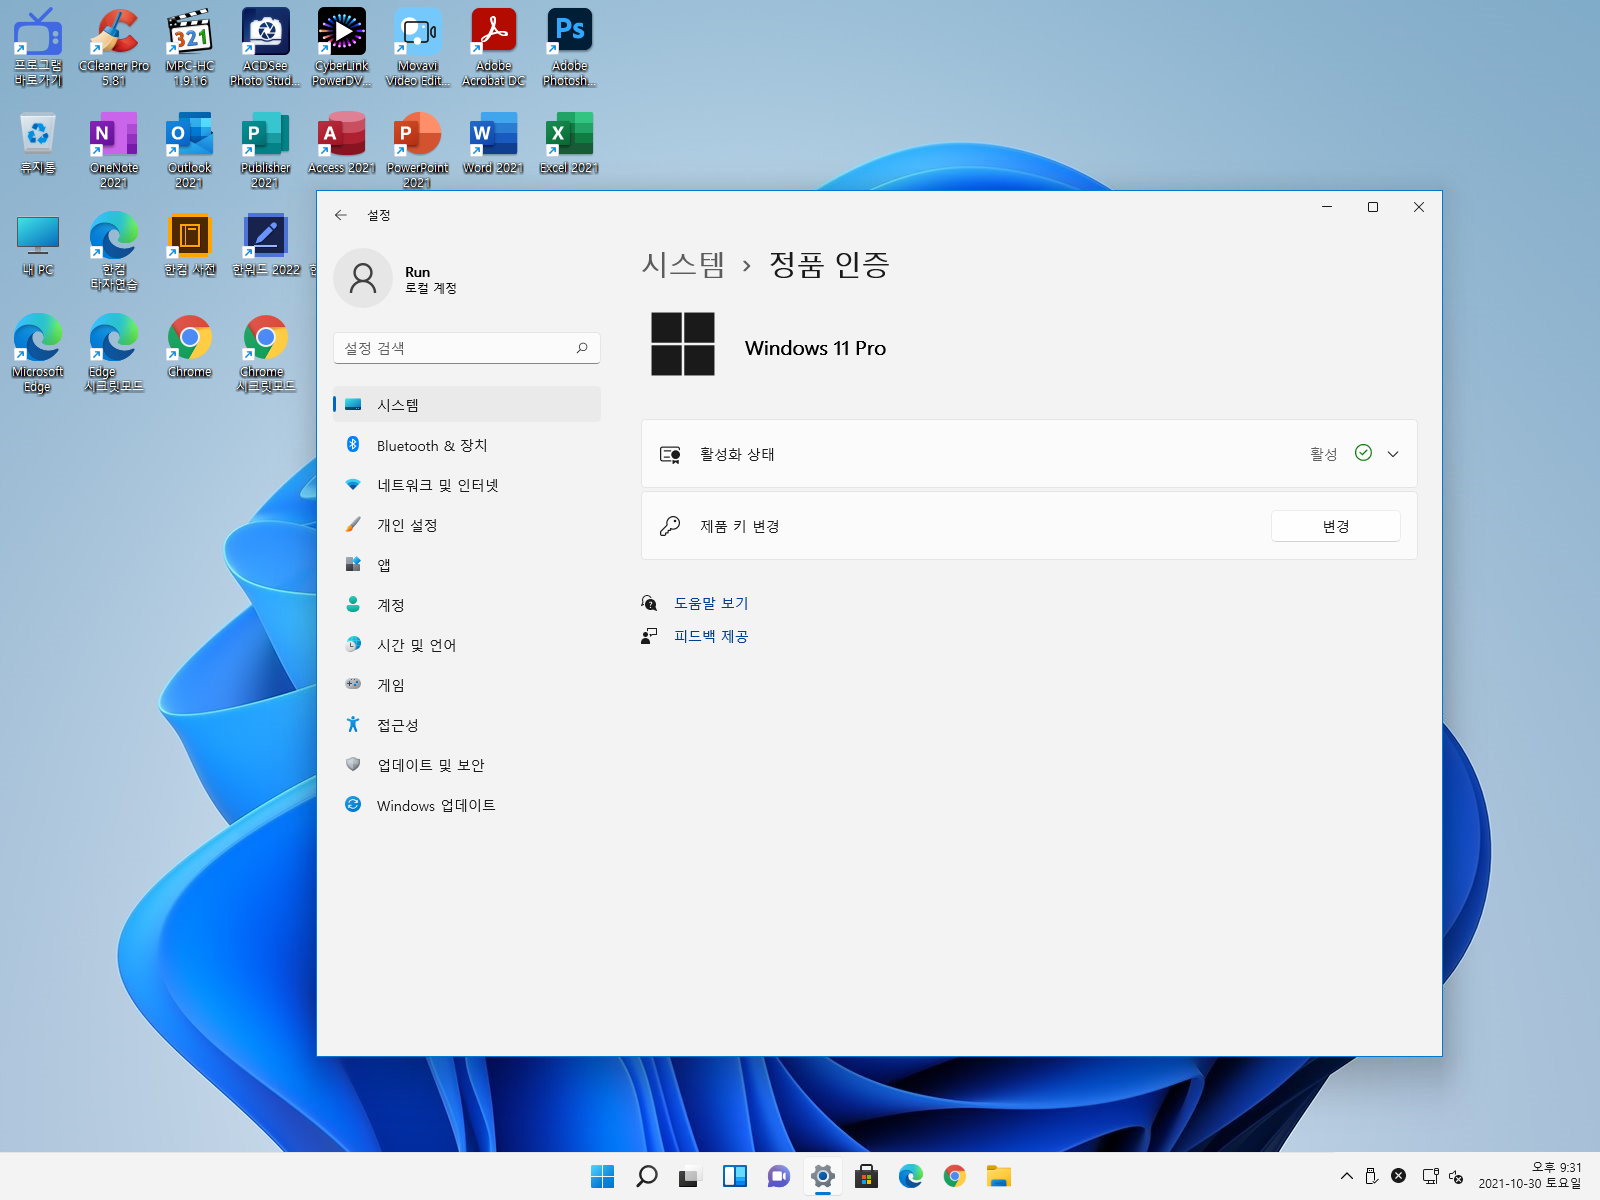Select 시스템 in the Settings sidebar
The height and width of the screenshot is (1200, 1600).
coord(467,405)
